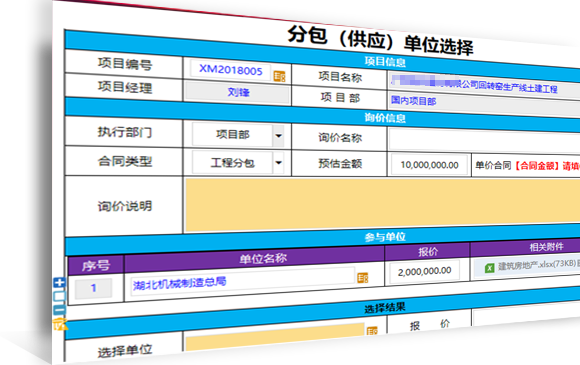Viewport: 580px width, 365px height.
Task: Expand the 执行部门 dropdown arrow
Action: tap(279, 136)
